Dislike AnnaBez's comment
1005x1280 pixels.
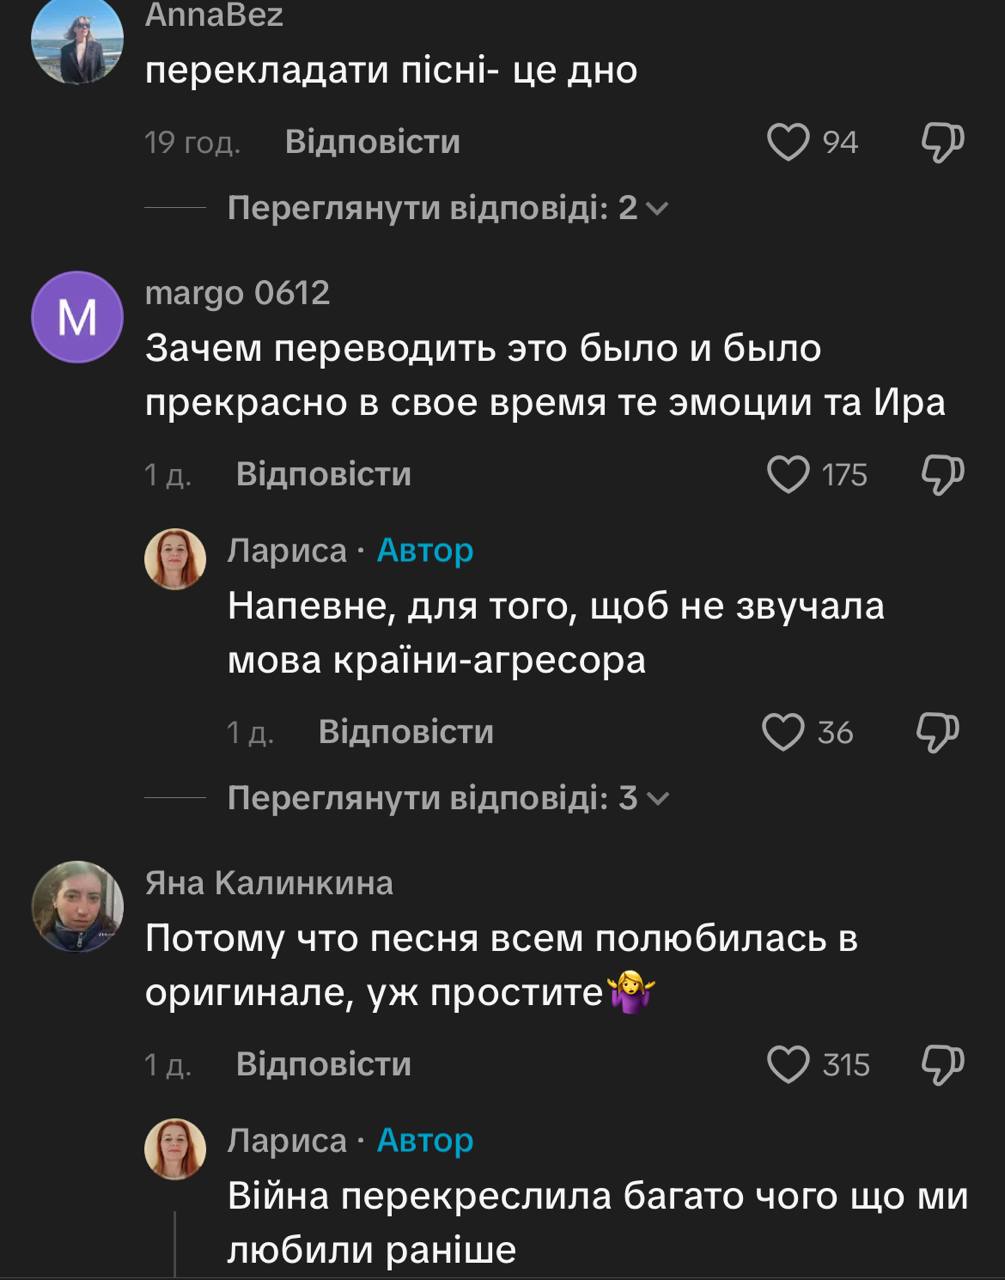(x=941, y=142)
